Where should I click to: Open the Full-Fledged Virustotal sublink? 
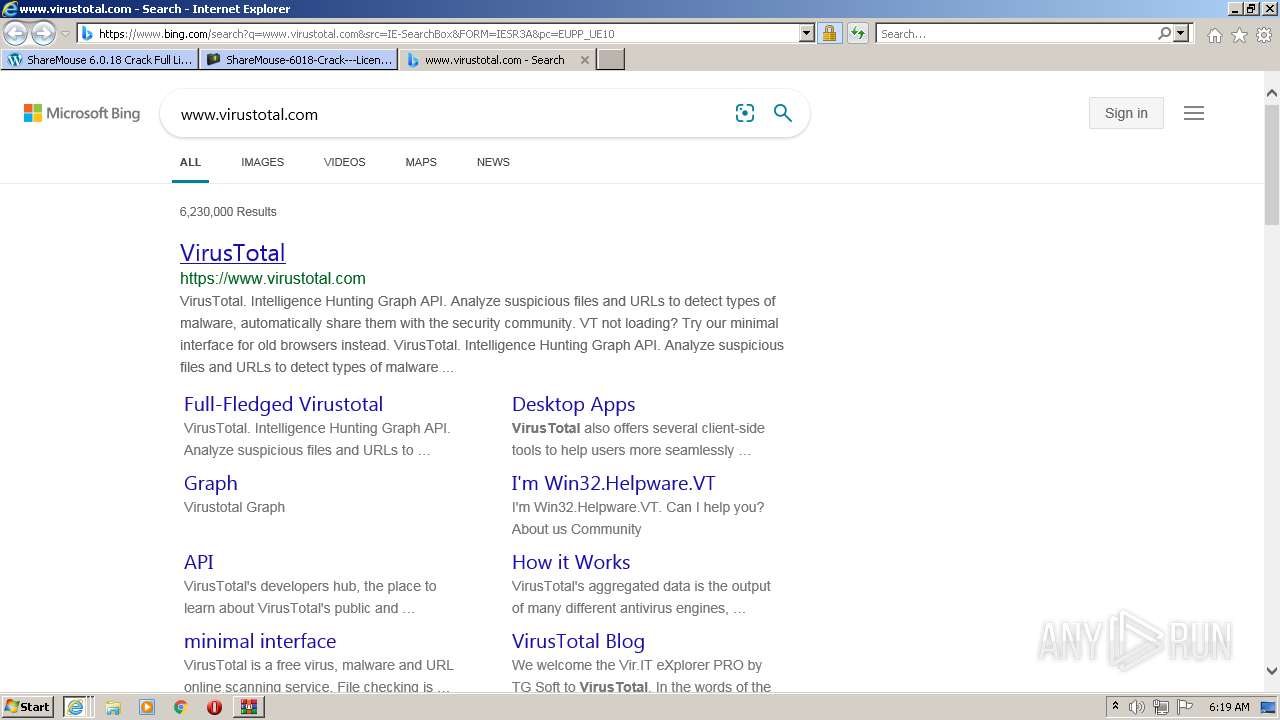point(283,404)
